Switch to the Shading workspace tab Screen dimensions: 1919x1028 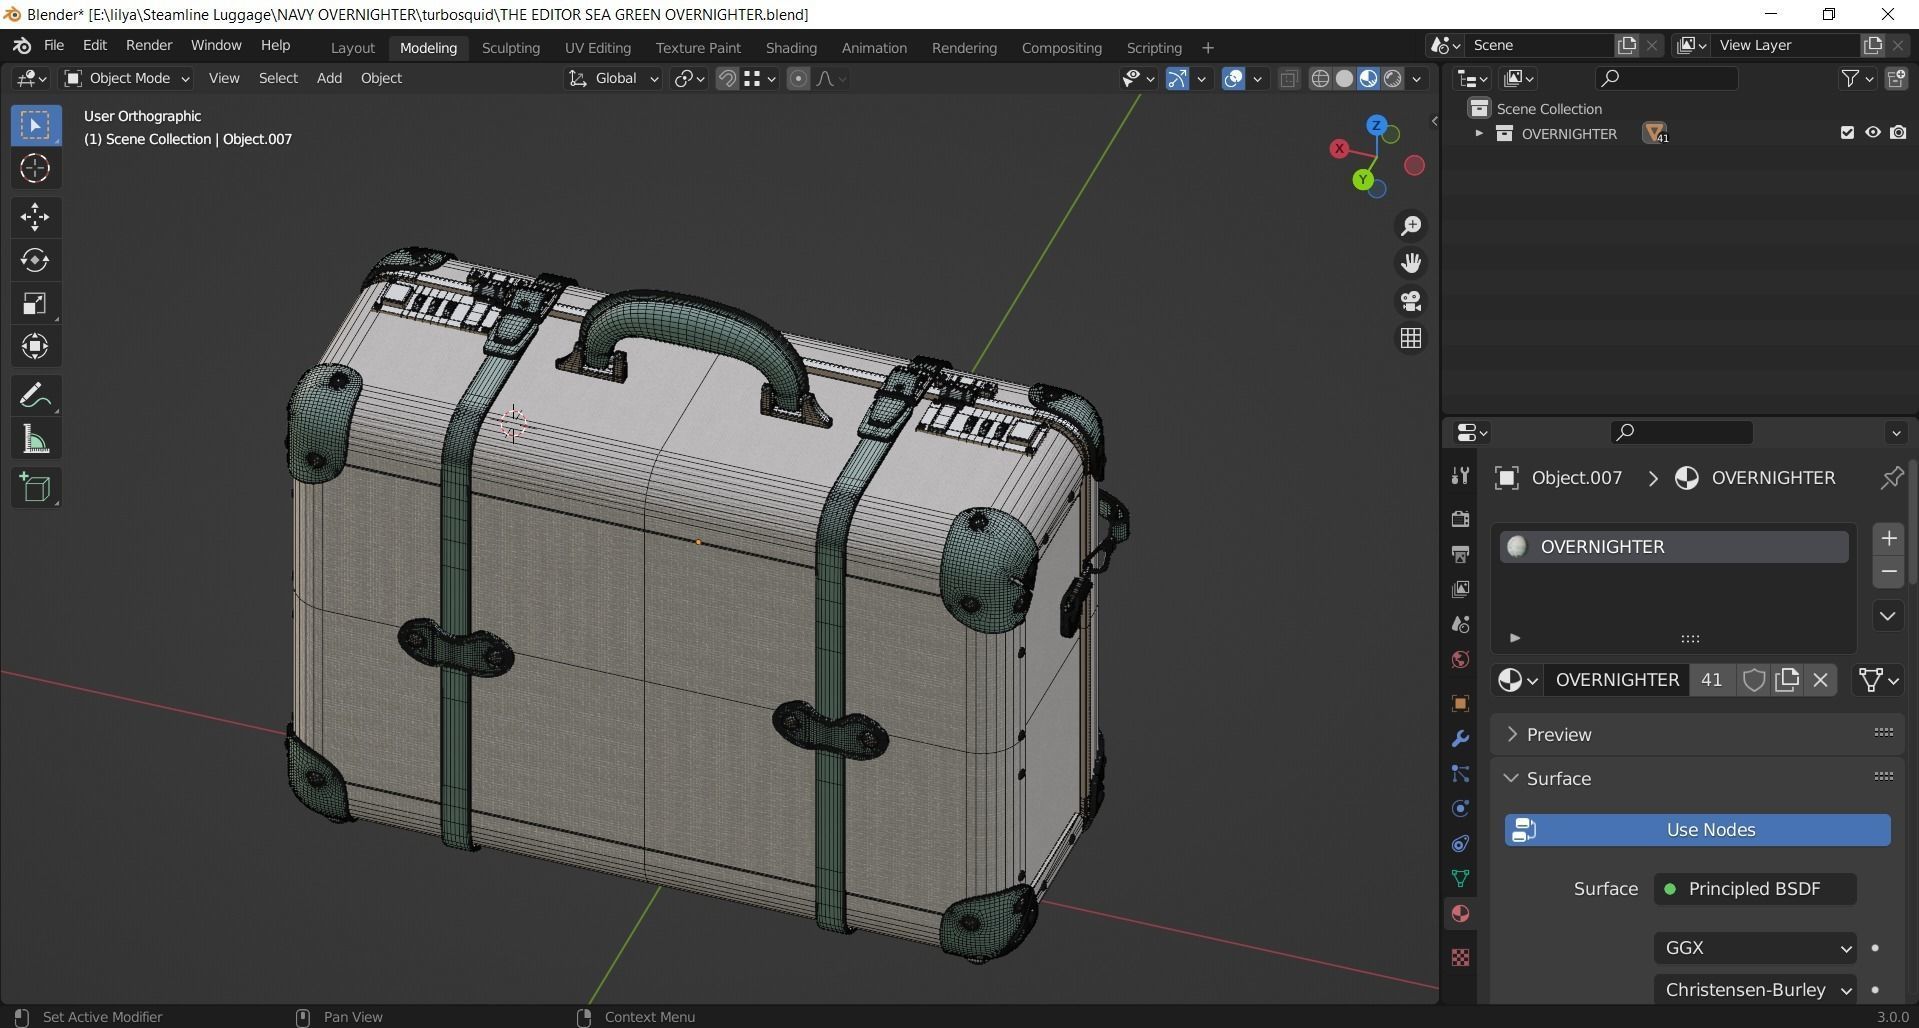791,47
